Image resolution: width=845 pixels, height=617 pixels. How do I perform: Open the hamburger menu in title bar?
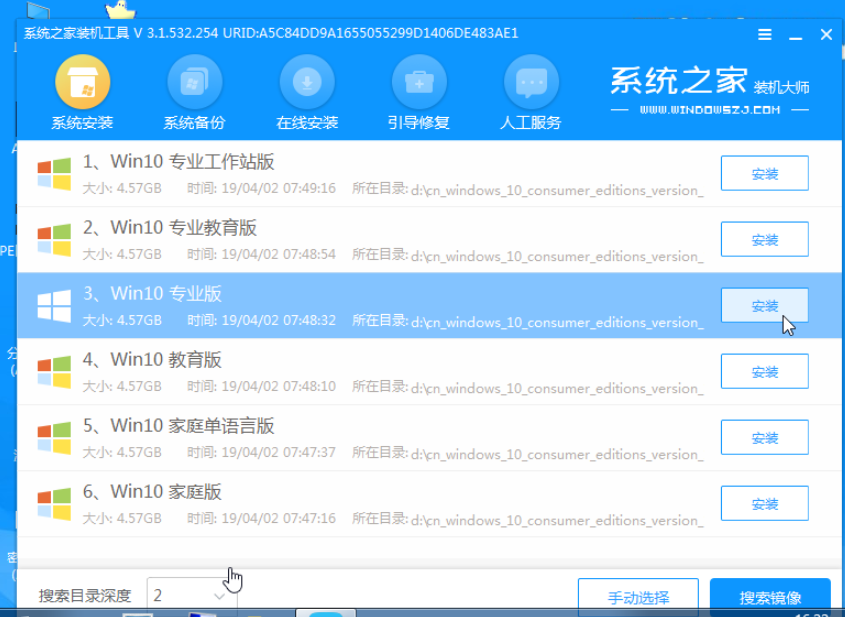[765, 34]
